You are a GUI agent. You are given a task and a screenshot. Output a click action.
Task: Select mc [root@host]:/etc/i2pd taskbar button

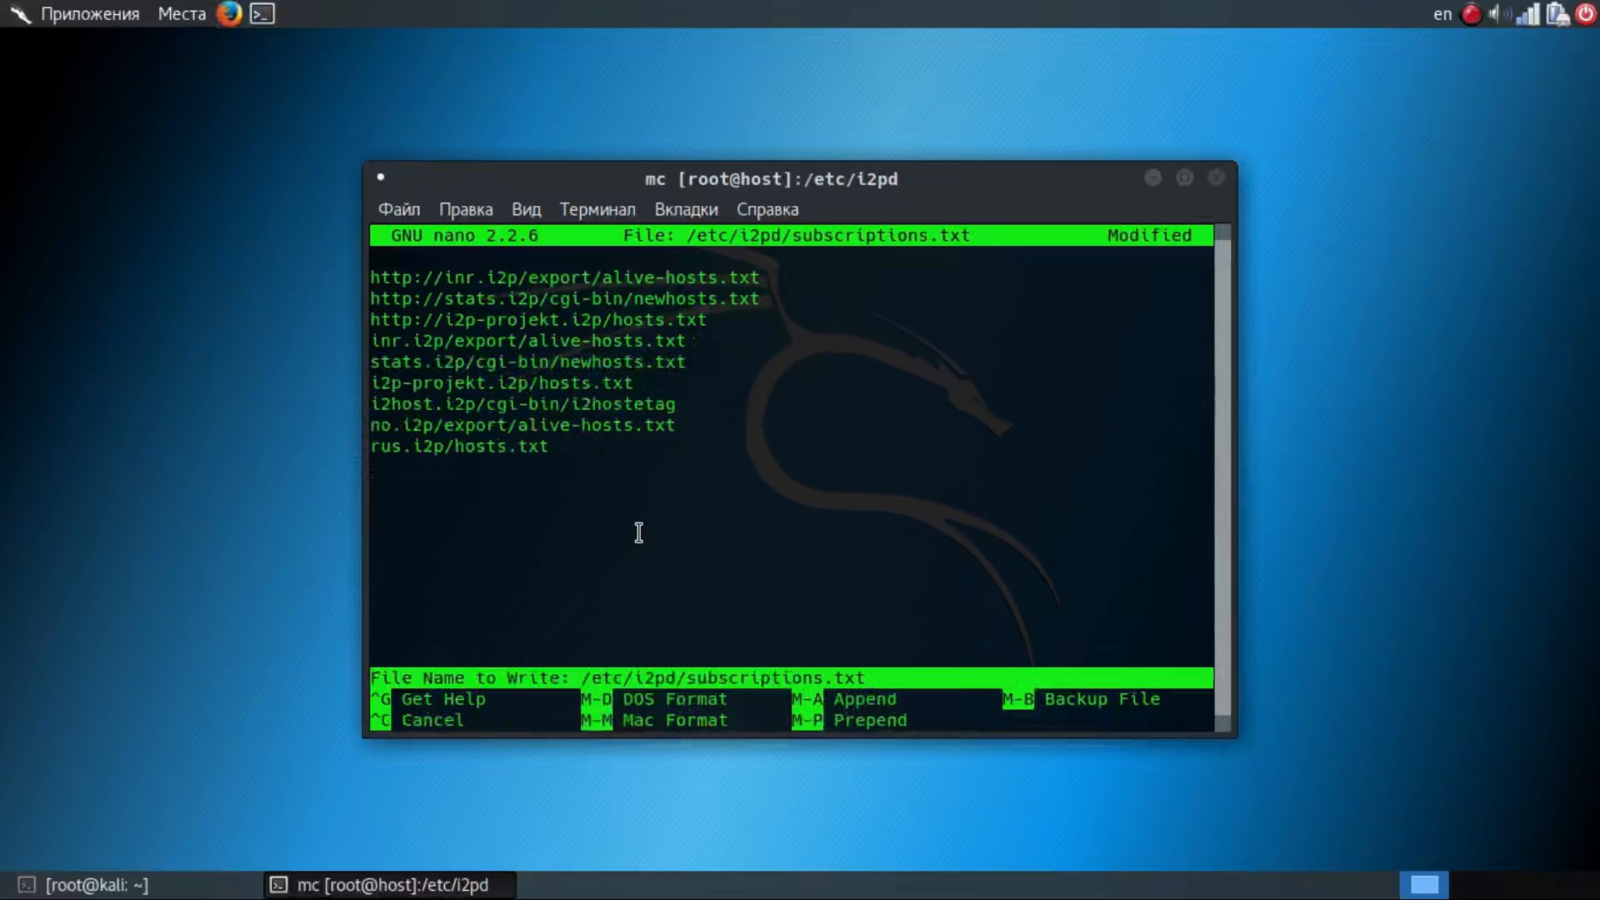point(391,885)
